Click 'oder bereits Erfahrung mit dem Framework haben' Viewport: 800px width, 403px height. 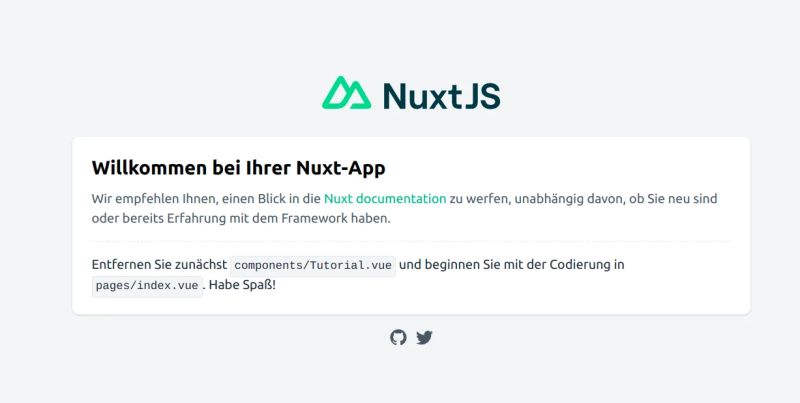pos(241,218)
